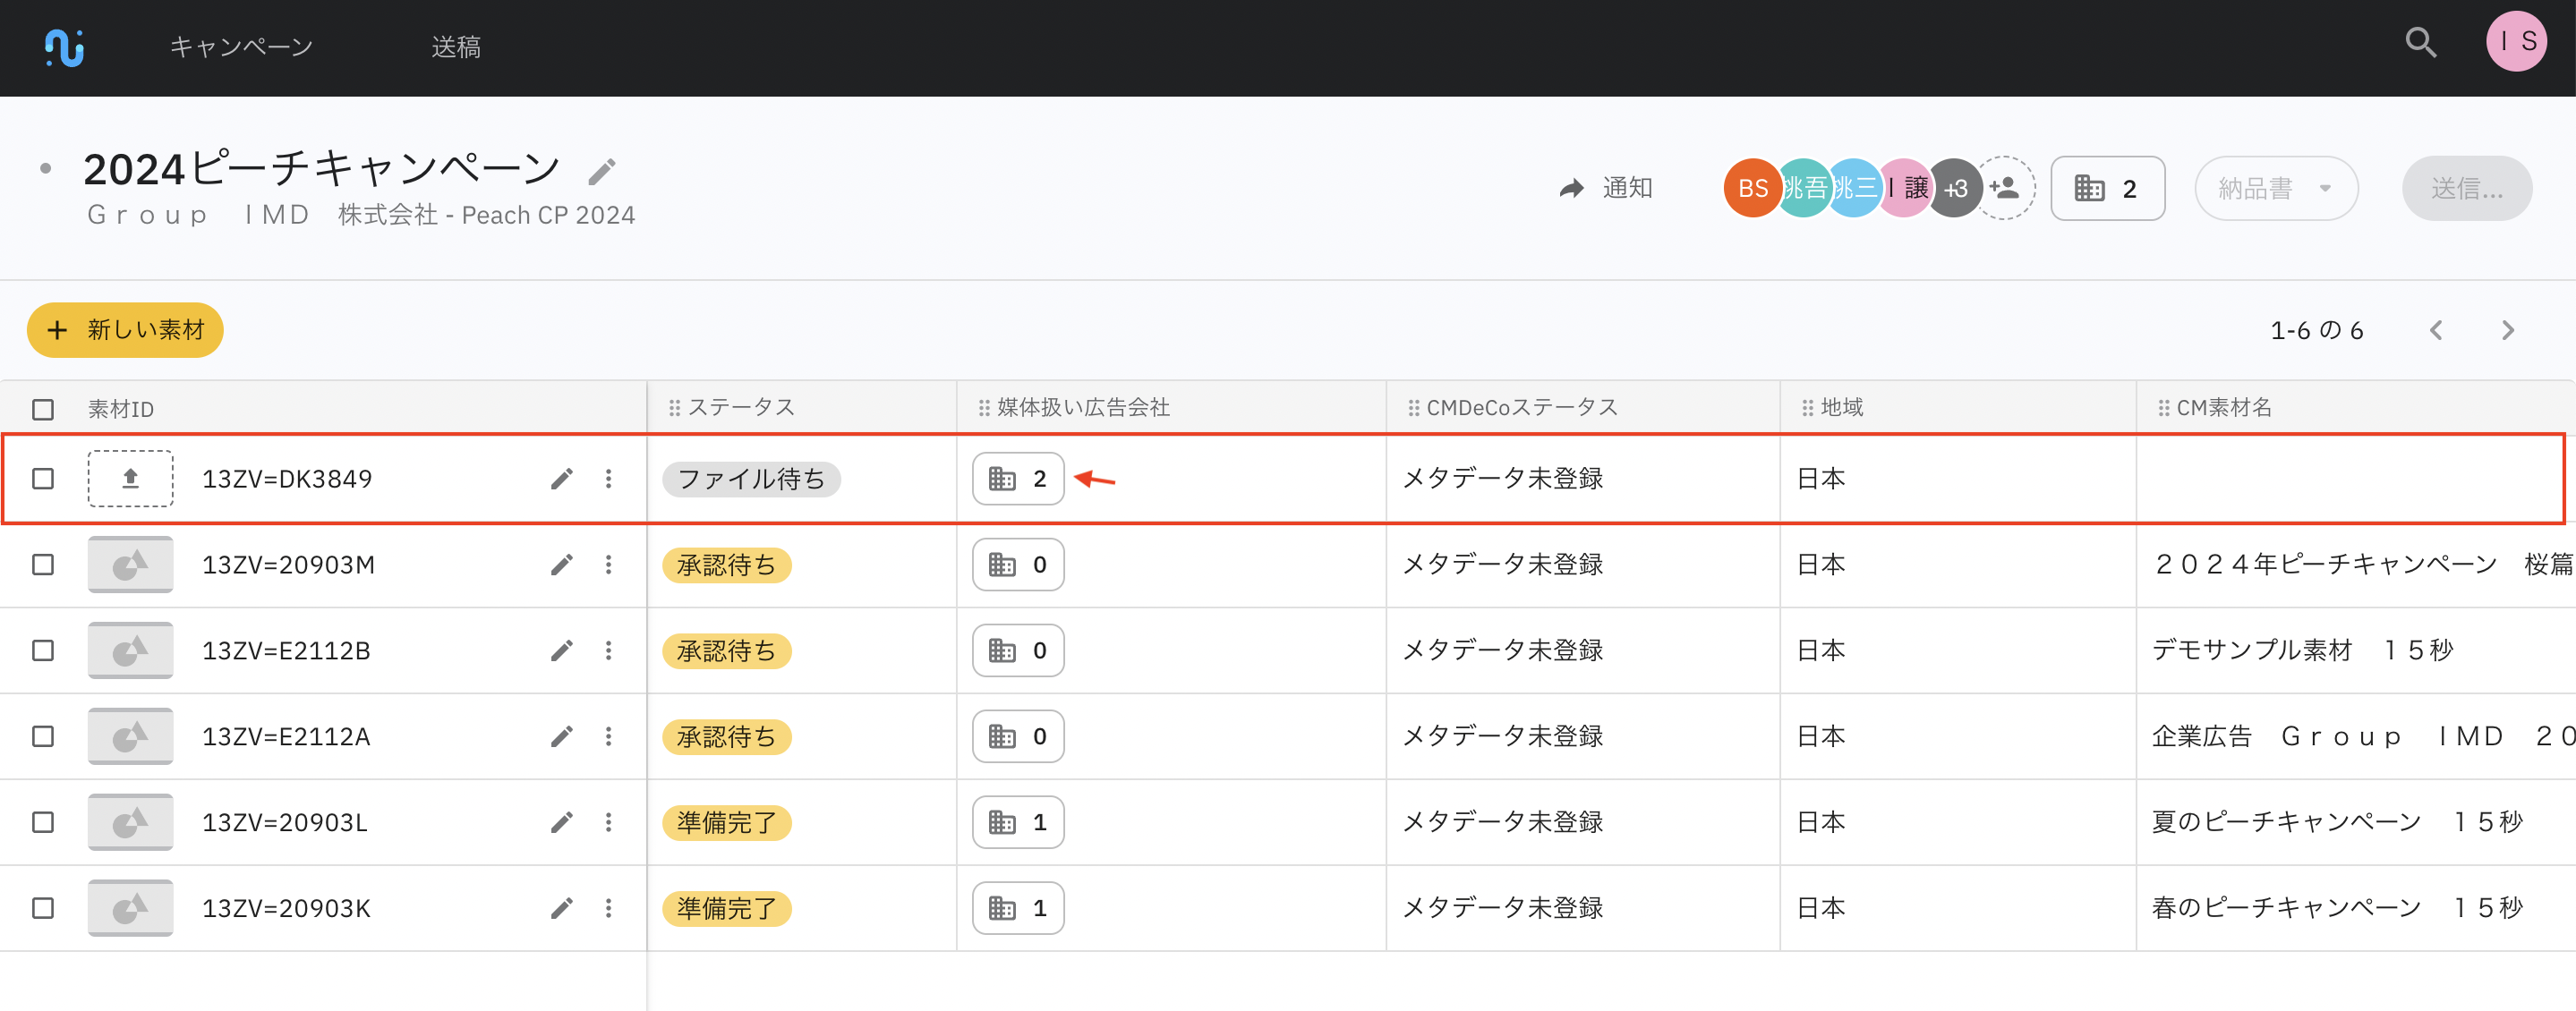This screenshot has height=1011, width=2576.
Task: Open three-dot menu for 13ZV=20903K
Action: [608, 908]
